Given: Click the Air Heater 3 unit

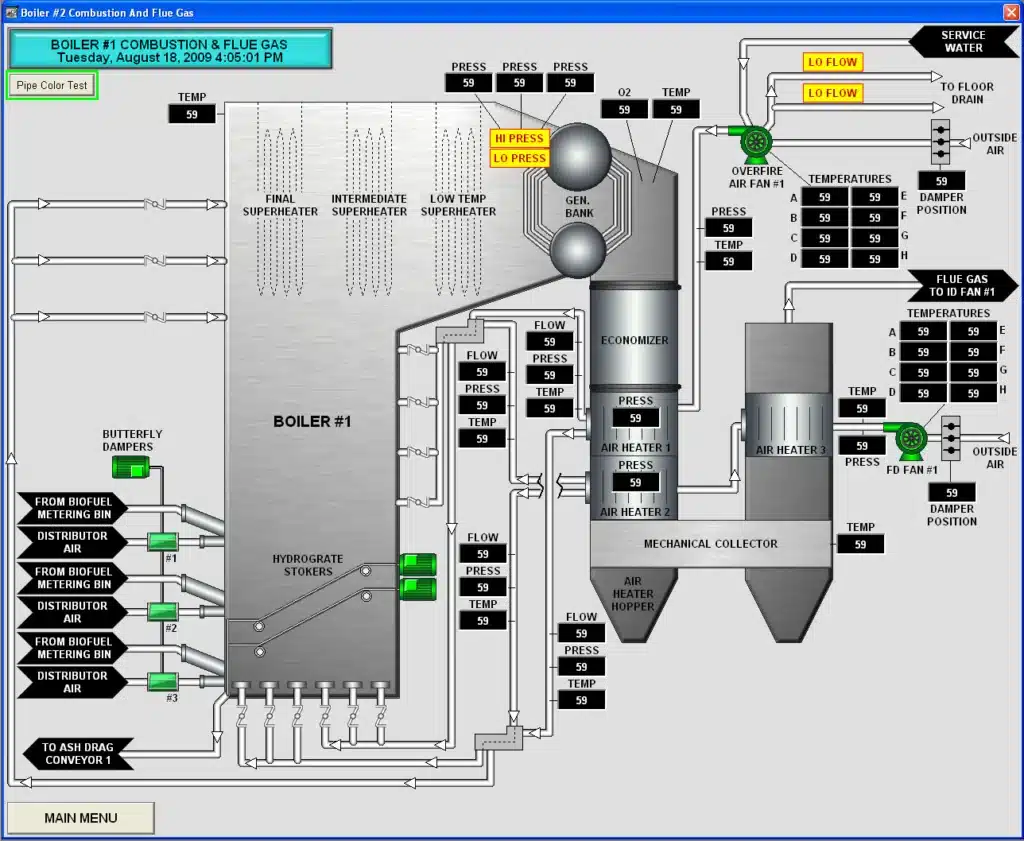Looking at the screenshot, I should pos(788,424).
